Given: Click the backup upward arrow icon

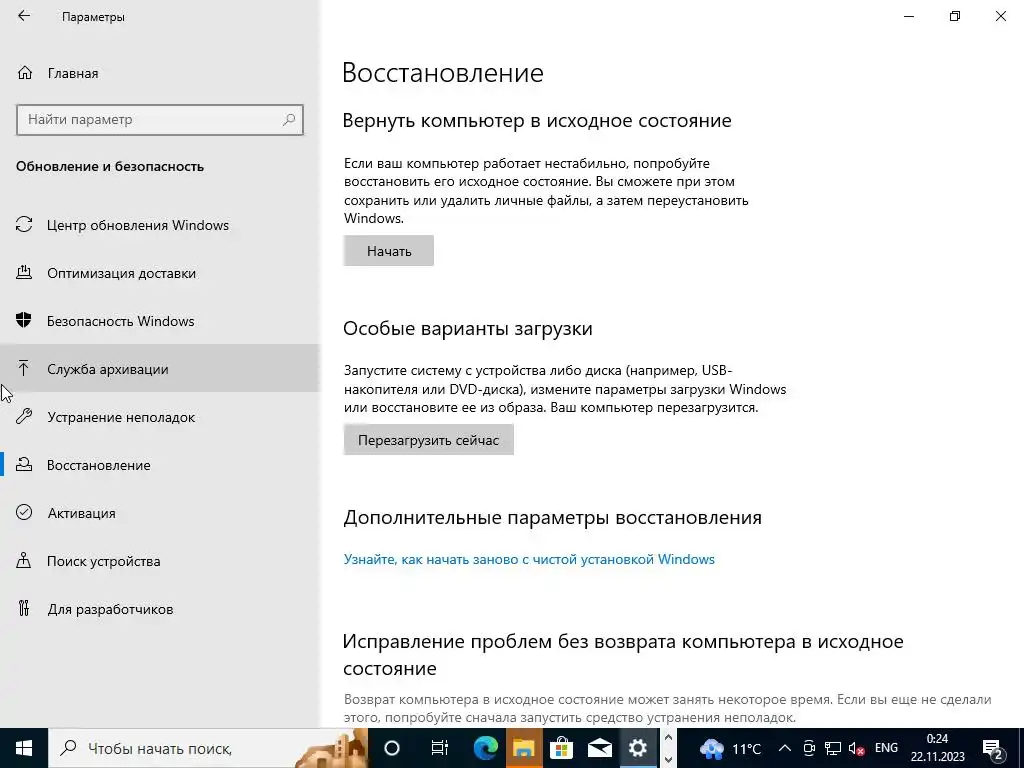Looking at the screenshot, I should pos(24,368).
